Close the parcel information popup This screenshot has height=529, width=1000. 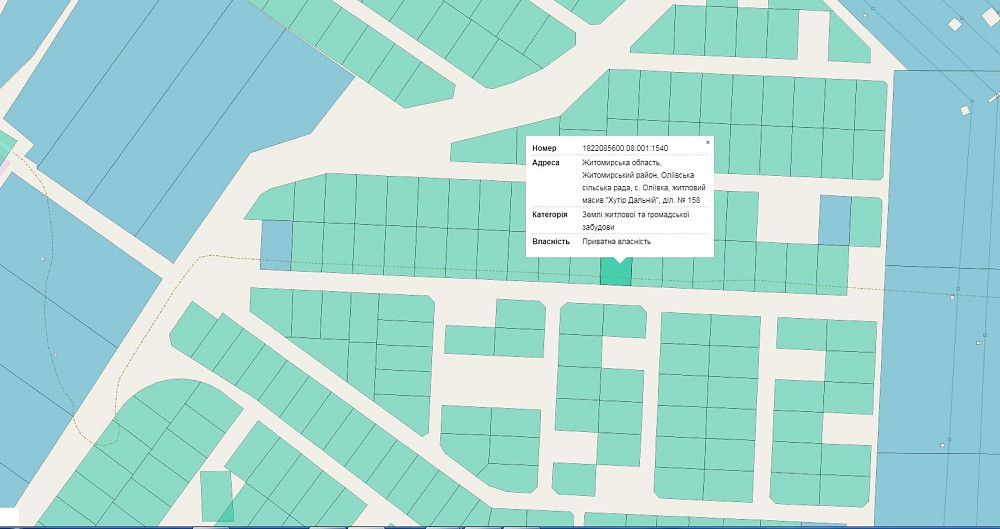(x=708, y=142)
